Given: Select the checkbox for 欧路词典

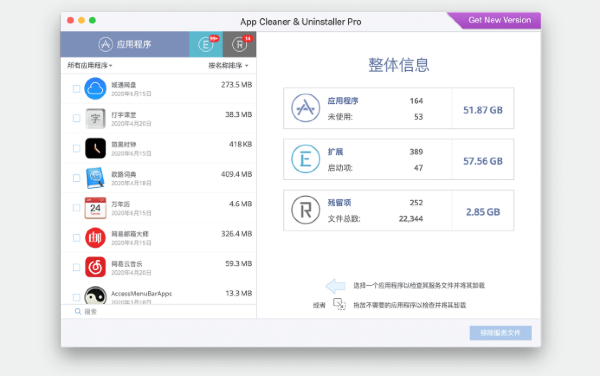Looking at the screenshot, I should [x=77, y=178].
